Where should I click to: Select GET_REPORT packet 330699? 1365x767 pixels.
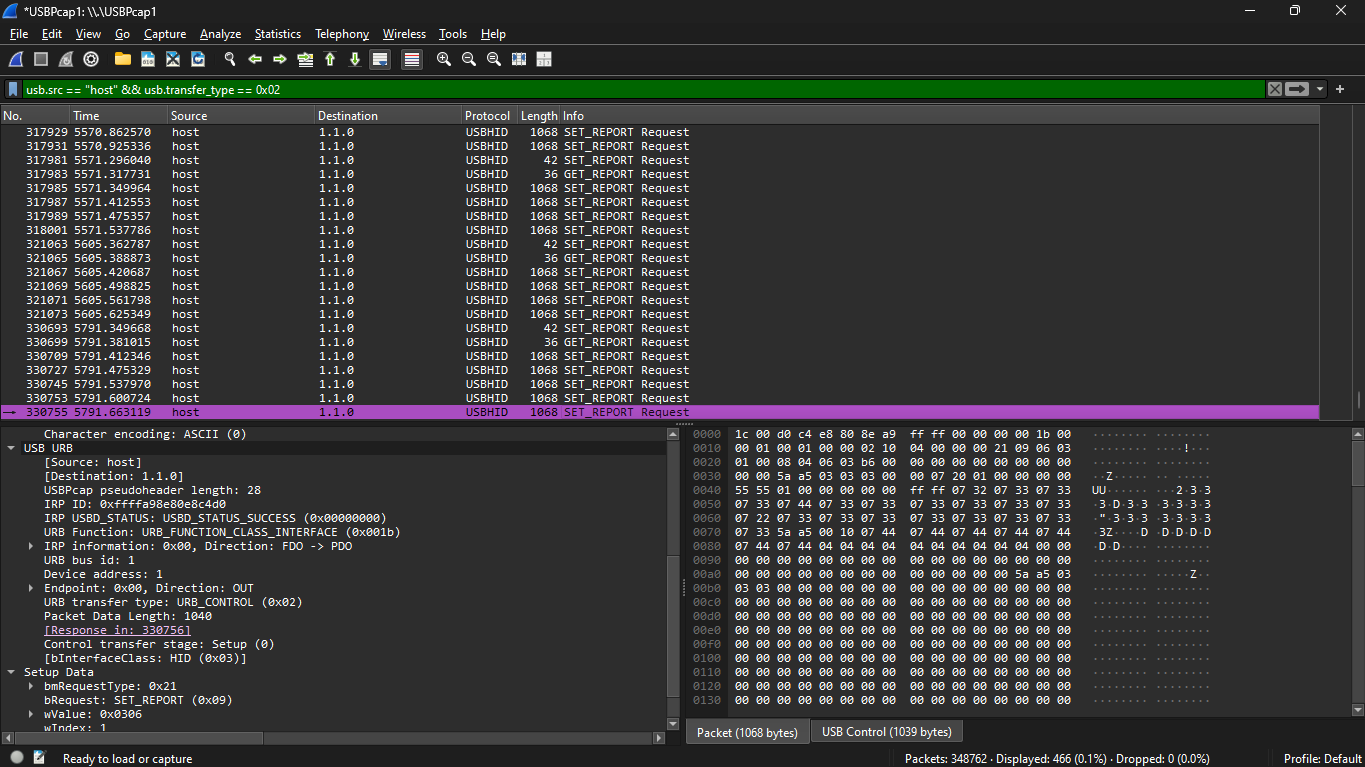(x=659, y=342)
